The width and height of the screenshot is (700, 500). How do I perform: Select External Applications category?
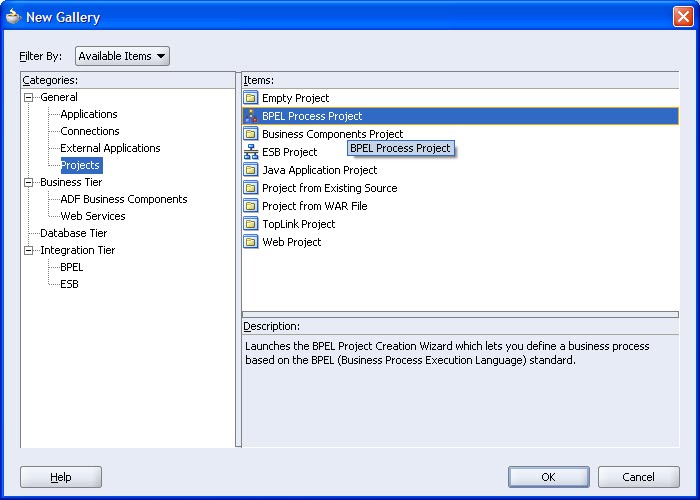[x=110, y=148]
